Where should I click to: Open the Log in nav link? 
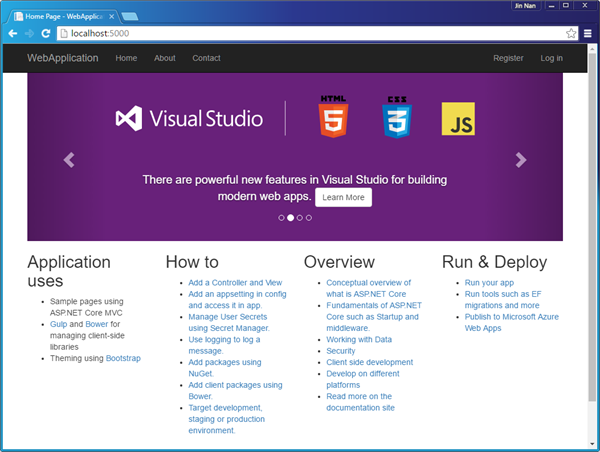(x=551, y=58)
